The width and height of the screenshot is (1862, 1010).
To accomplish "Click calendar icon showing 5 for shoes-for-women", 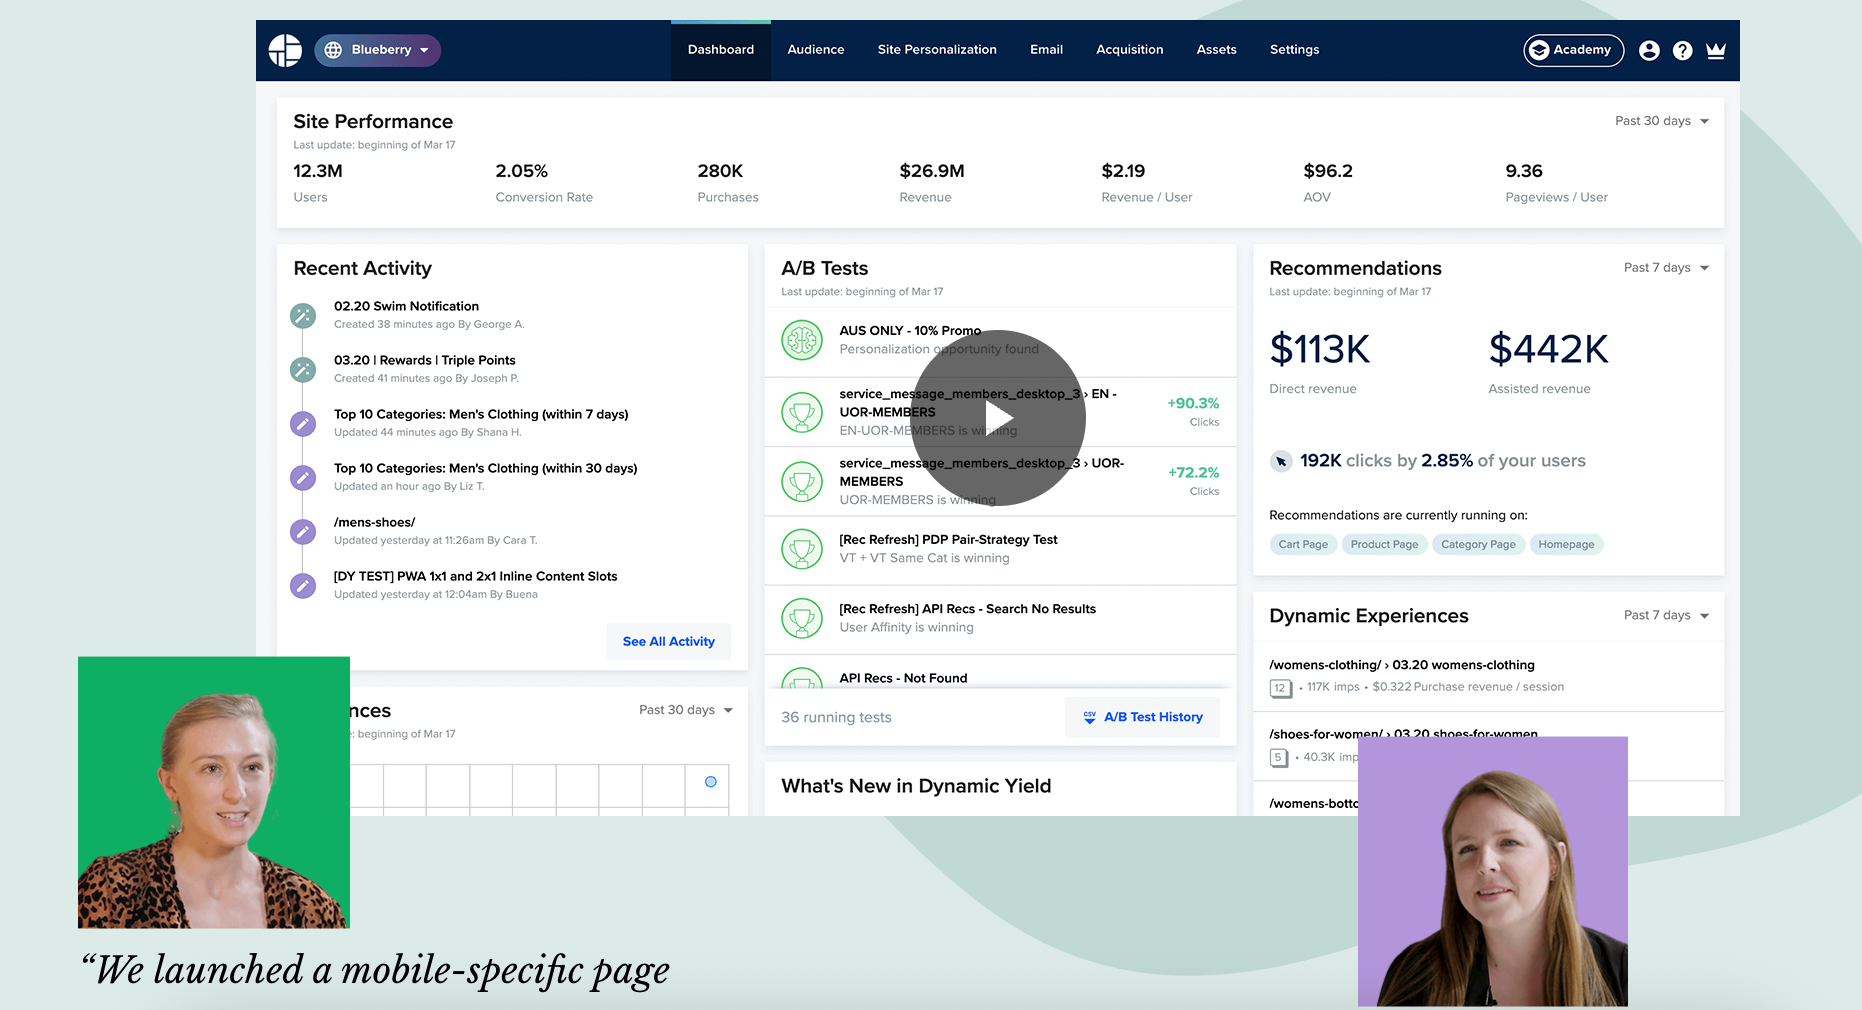I will click(1279, 758).
